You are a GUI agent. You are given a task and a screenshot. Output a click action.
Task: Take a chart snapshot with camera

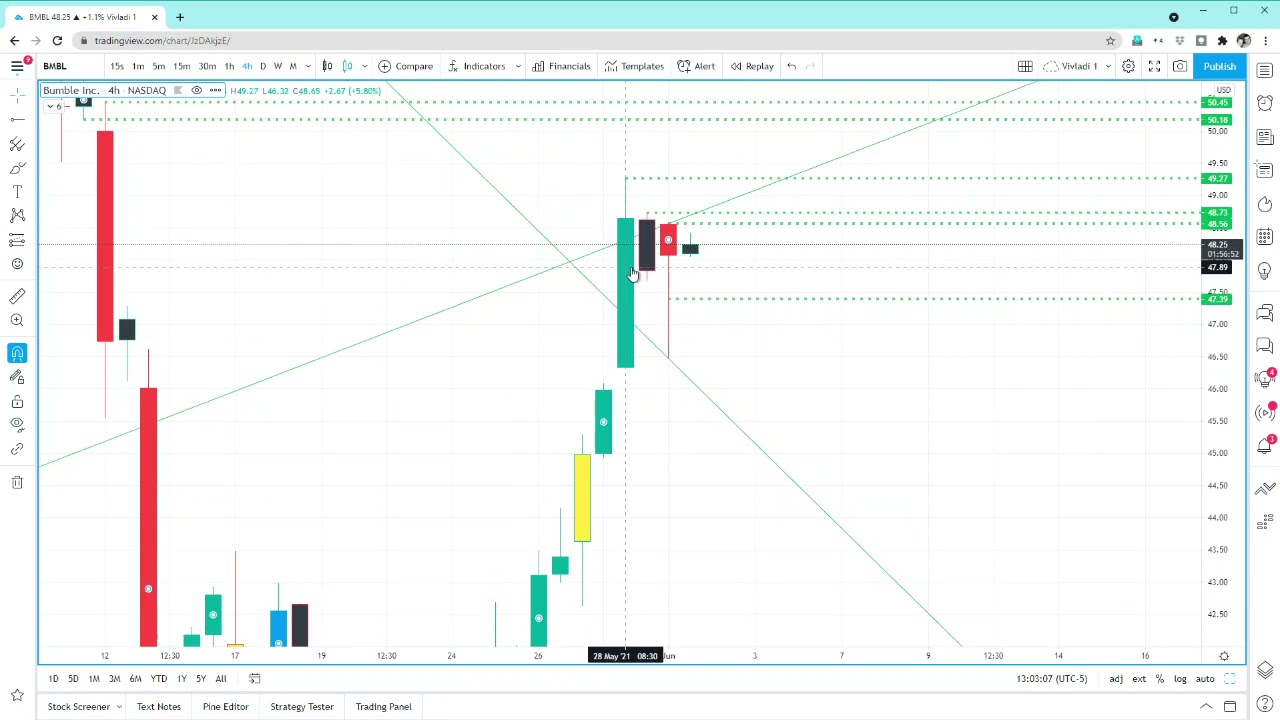[x=1180, y=66]
